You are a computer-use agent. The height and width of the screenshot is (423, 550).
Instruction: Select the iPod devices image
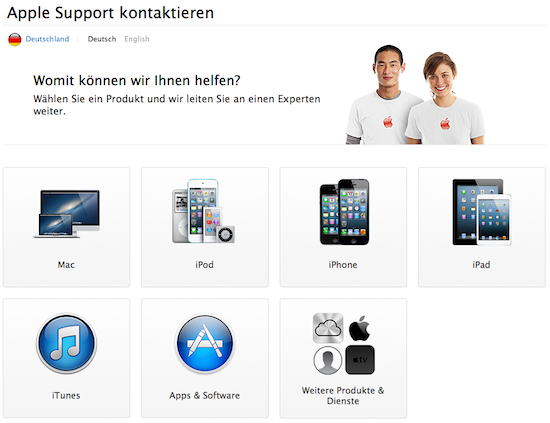tap(203, 211)
